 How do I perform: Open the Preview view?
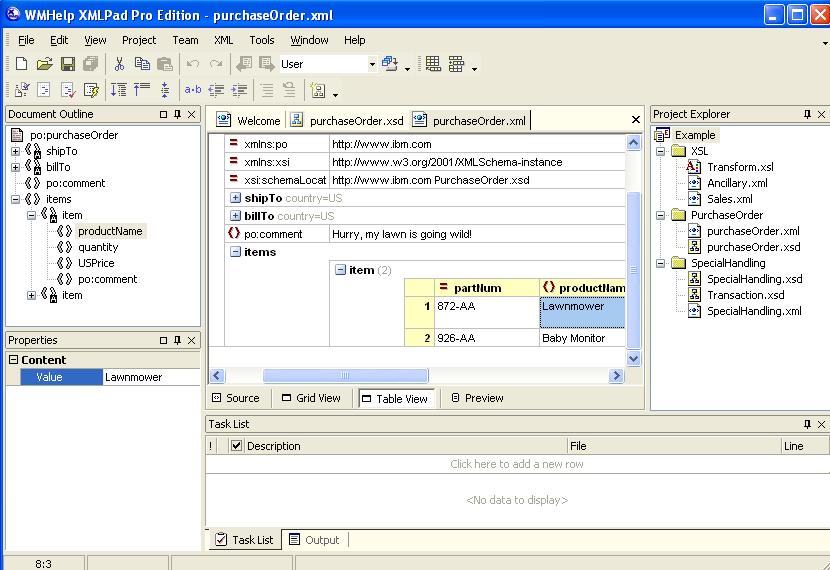coord(477,398)
